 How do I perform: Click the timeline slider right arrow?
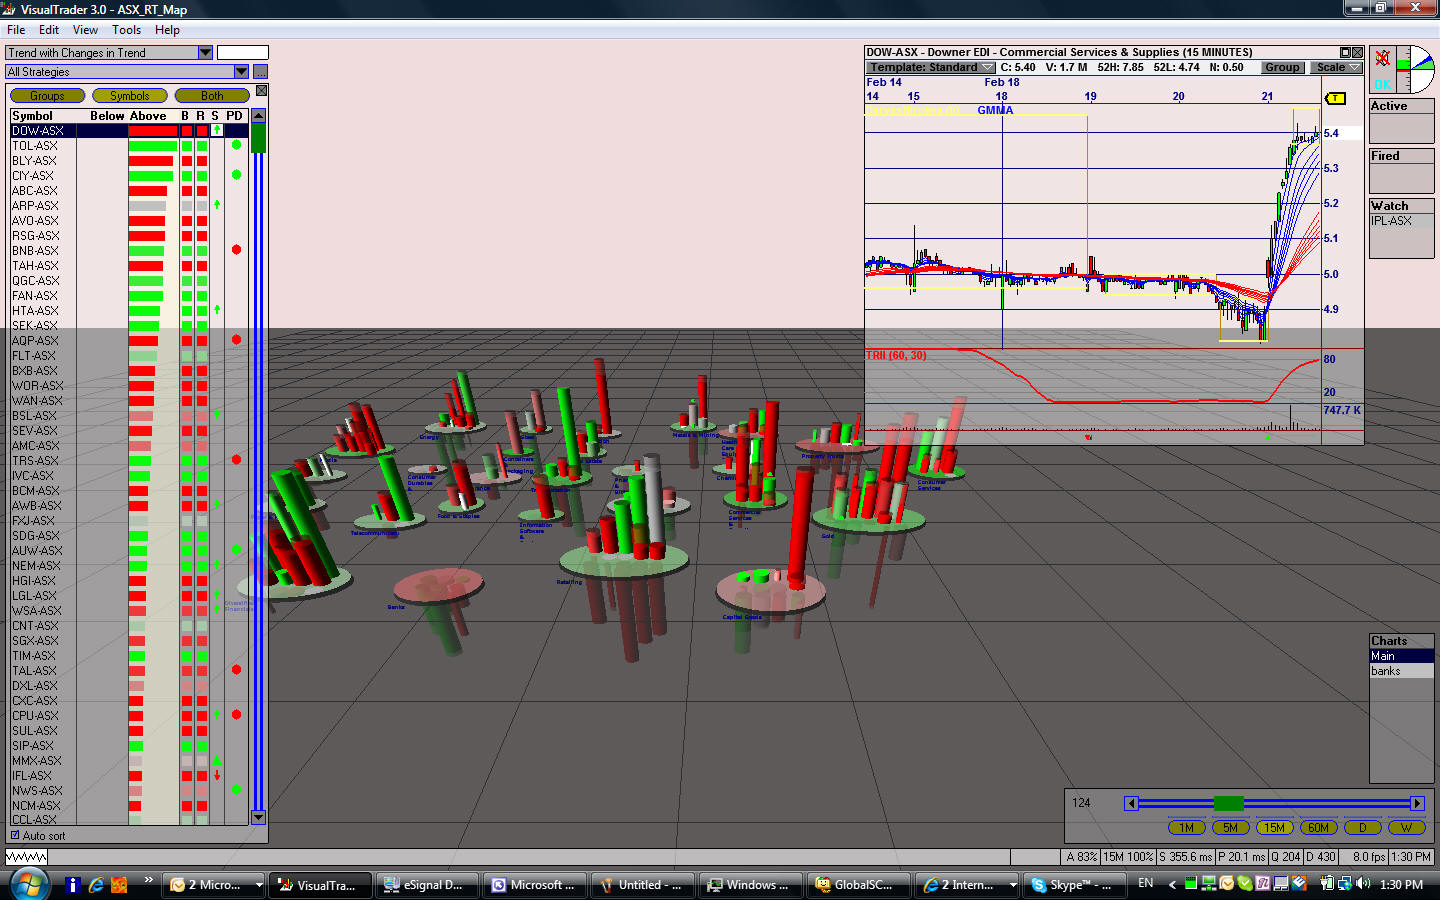coord(1417,803)
